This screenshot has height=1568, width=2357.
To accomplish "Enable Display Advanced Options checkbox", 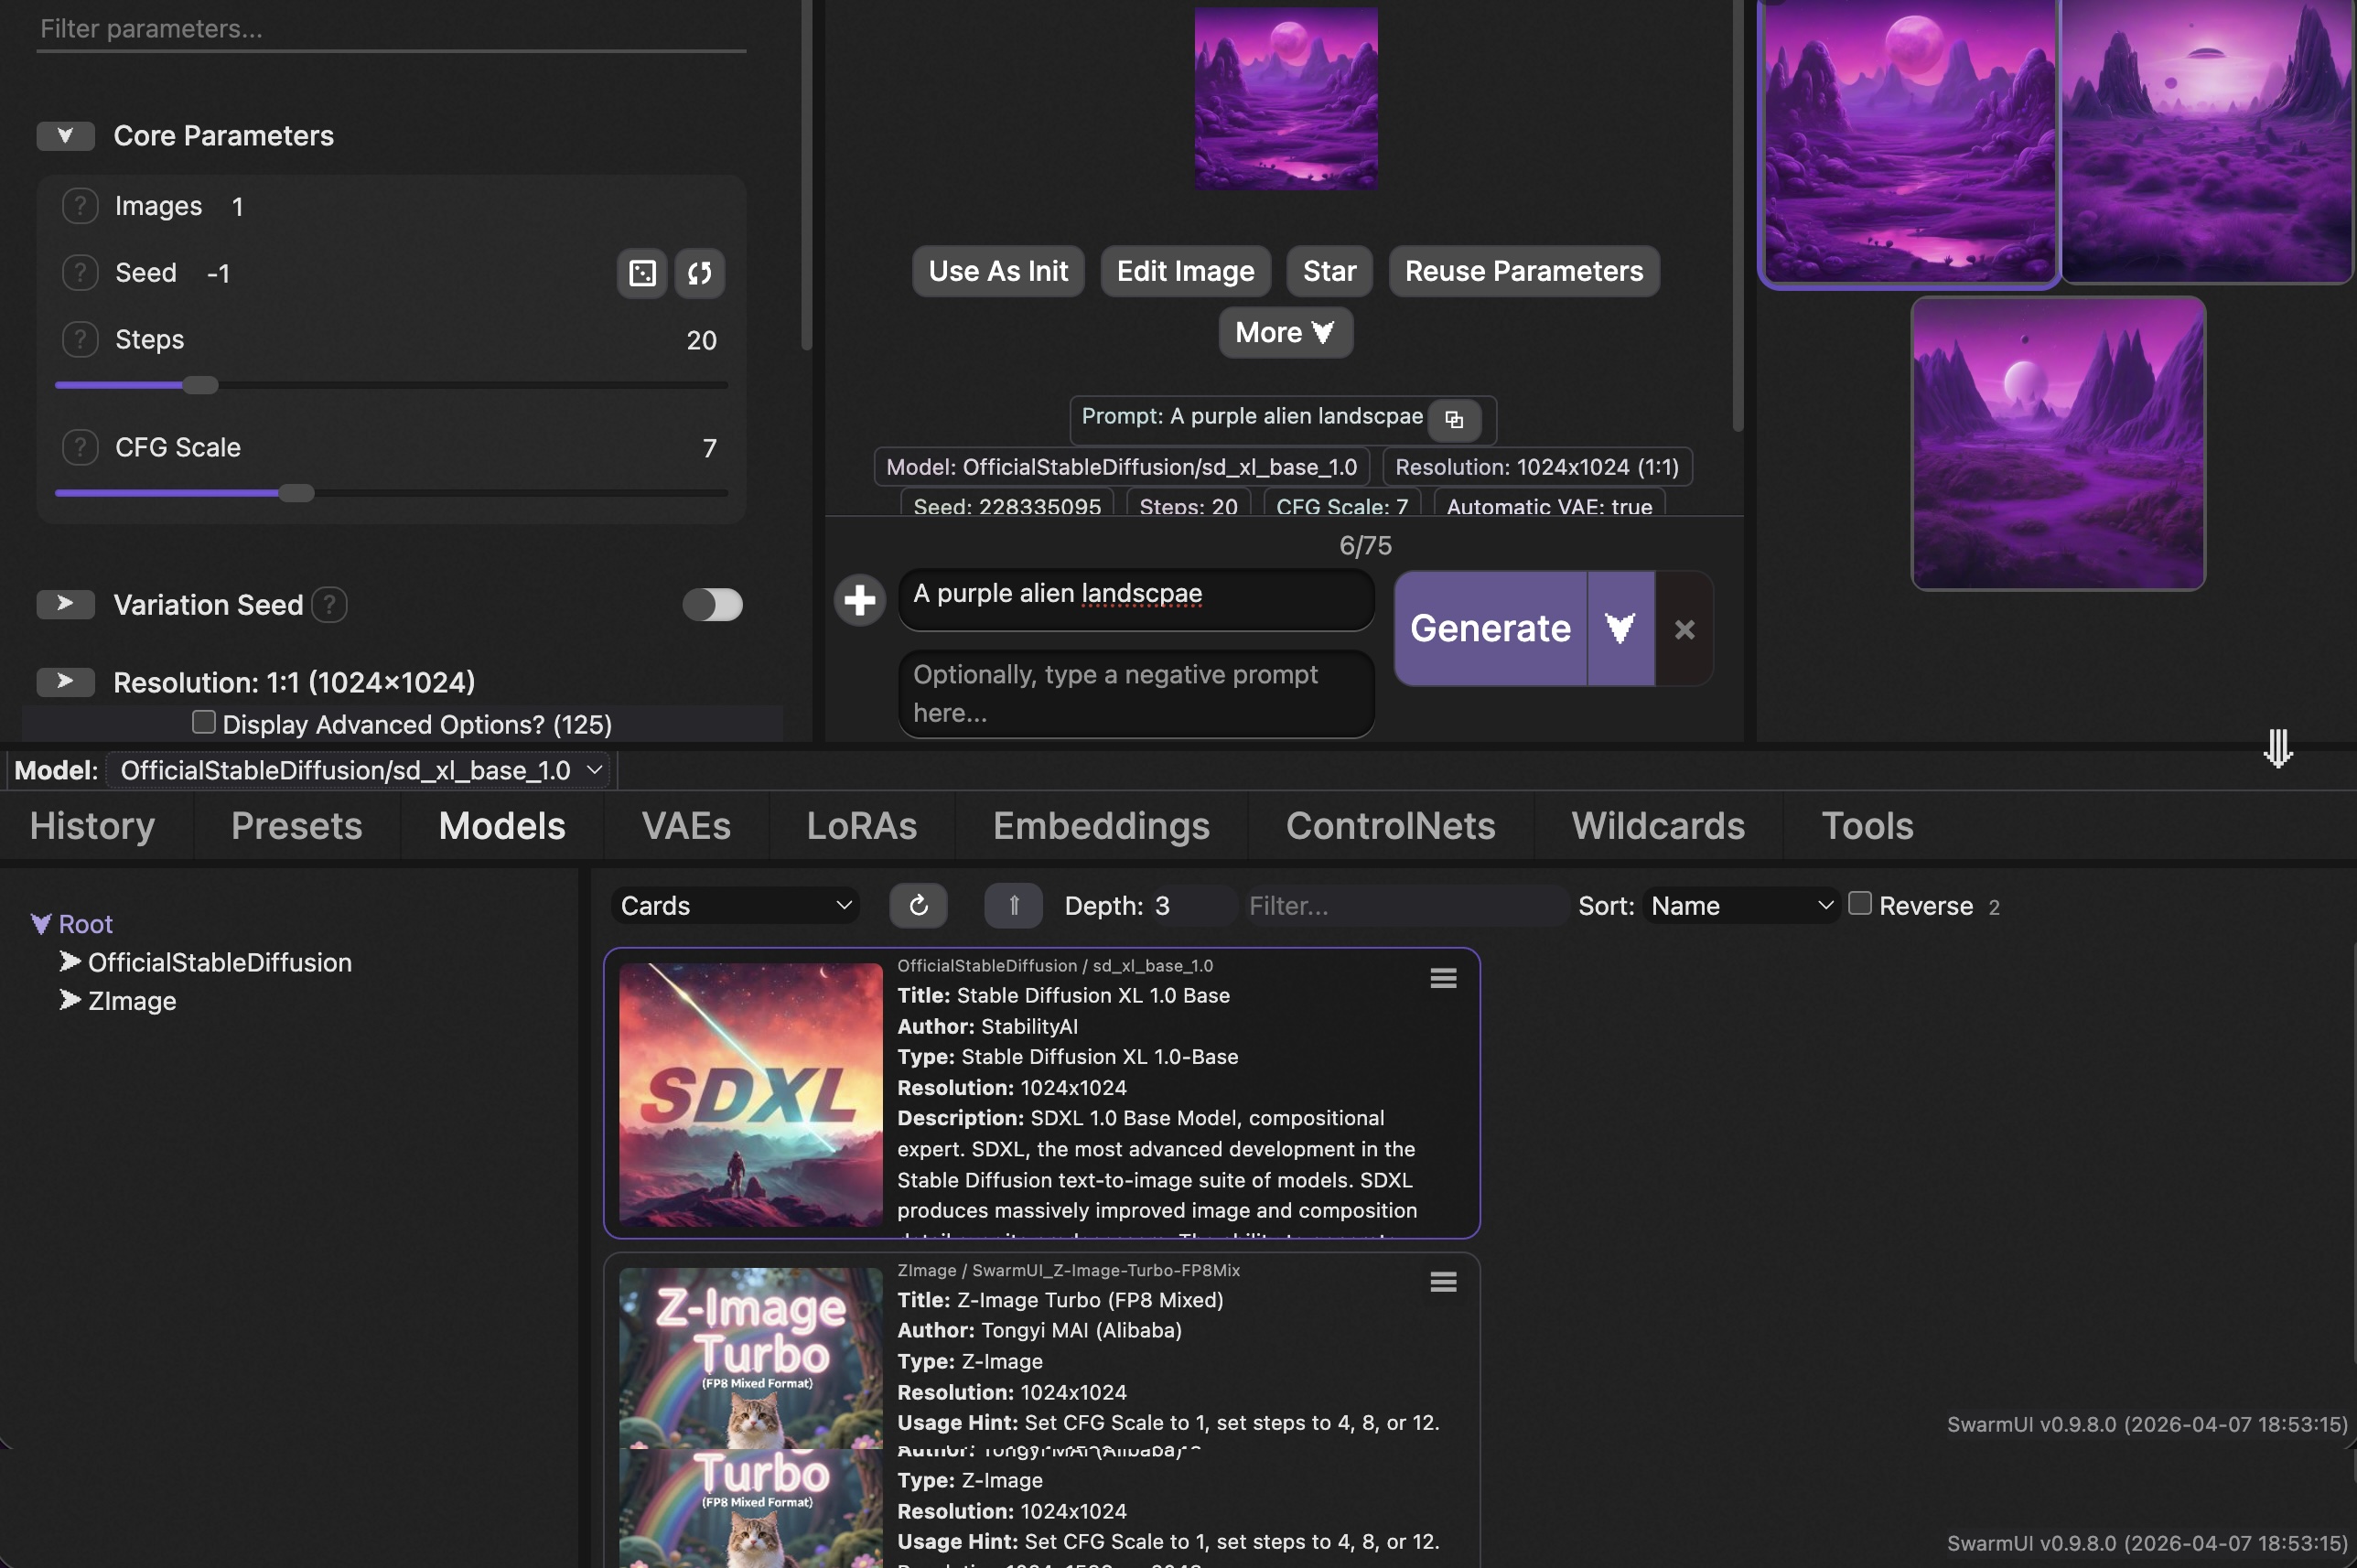I will tap(204, 722).
